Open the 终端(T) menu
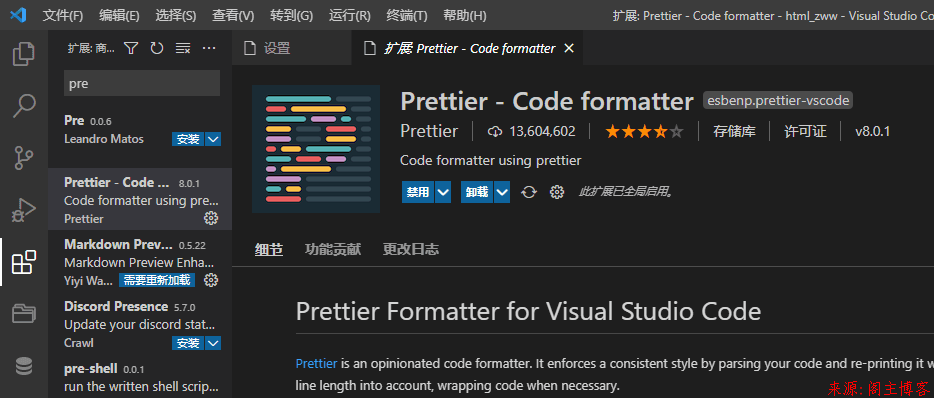The height and width of the screenshot is (398, 934). coord(407,15)
